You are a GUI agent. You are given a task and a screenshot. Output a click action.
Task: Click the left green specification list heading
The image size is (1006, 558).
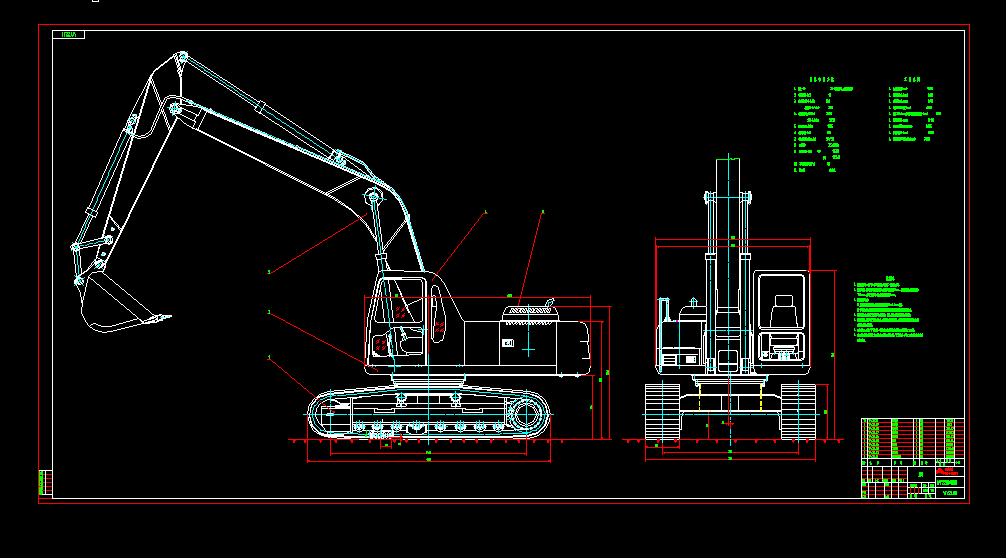[x=822, y=80]
